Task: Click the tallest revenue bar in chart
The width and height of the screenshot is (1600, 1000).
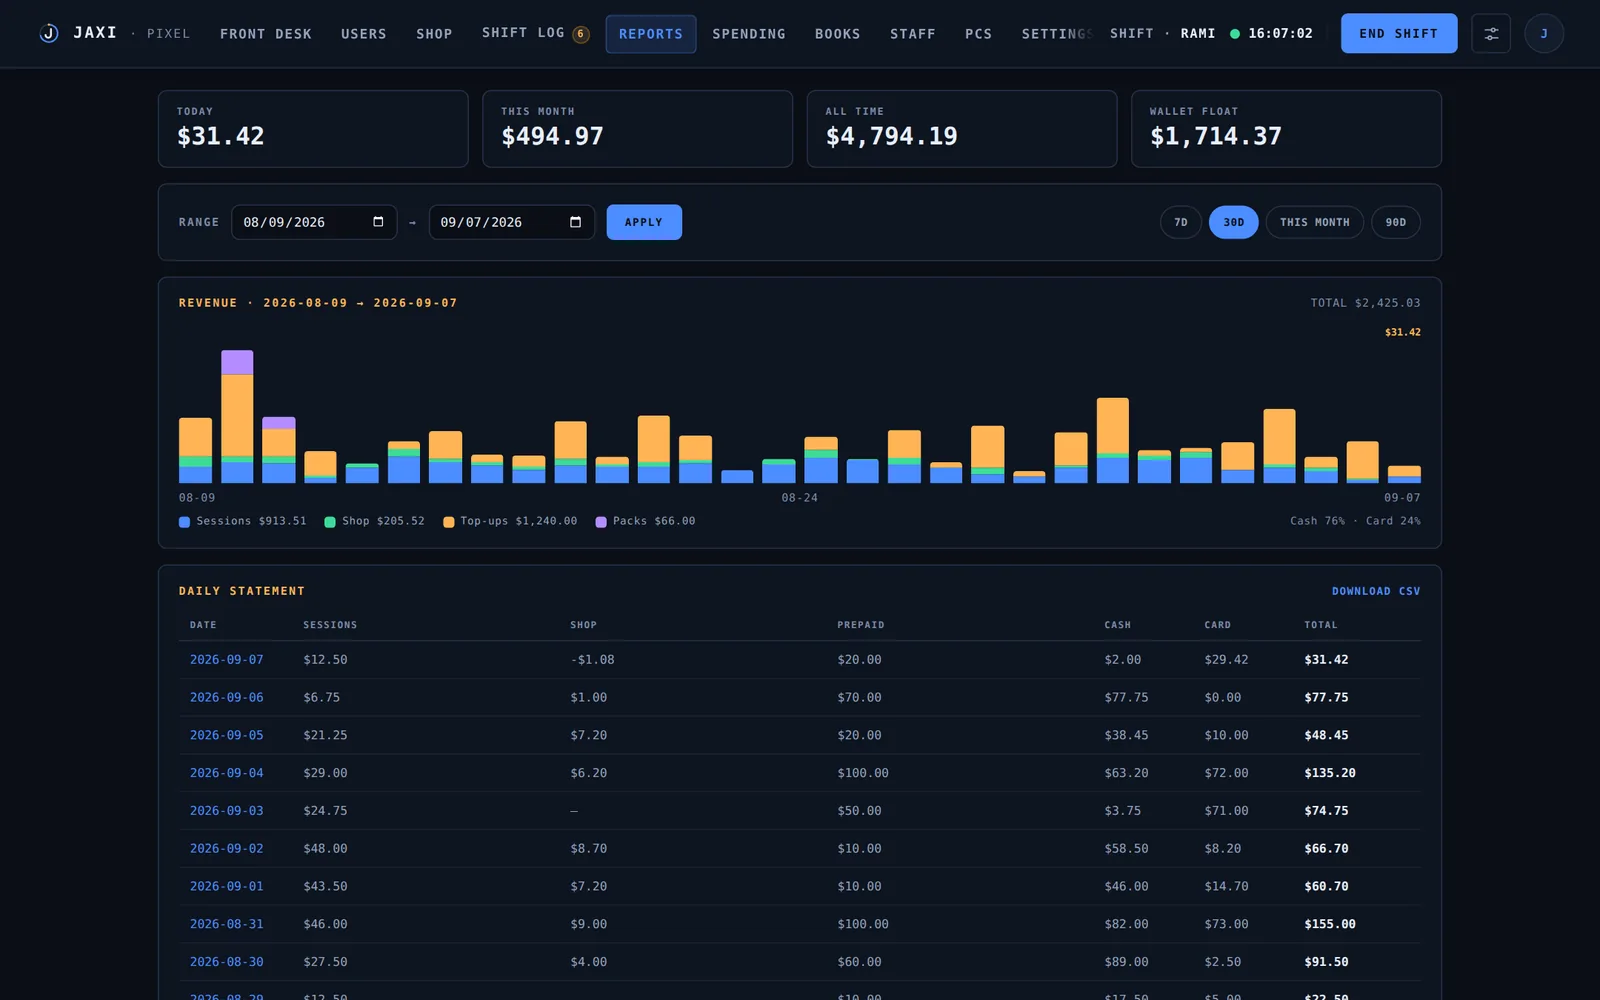Action: coord(237,417)
